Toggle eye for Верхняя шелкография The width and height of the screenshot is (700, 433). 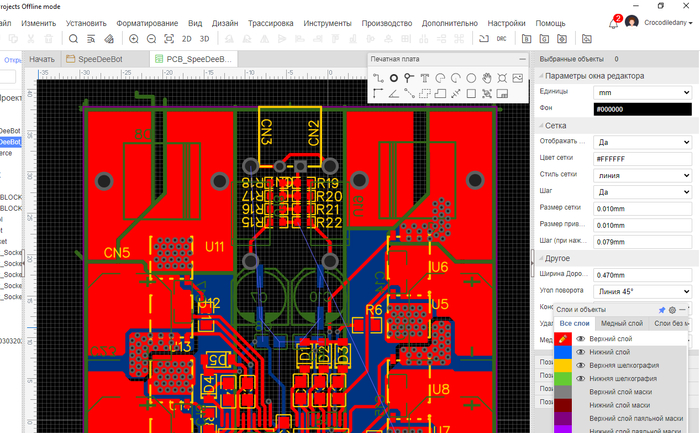(x=580, y=365)
